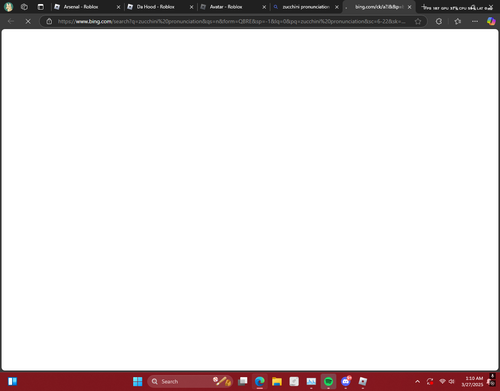The width and height of the screenshot is (500, 391).
Task: Open the notepad-style taskbar app
Action: [294, 381]
